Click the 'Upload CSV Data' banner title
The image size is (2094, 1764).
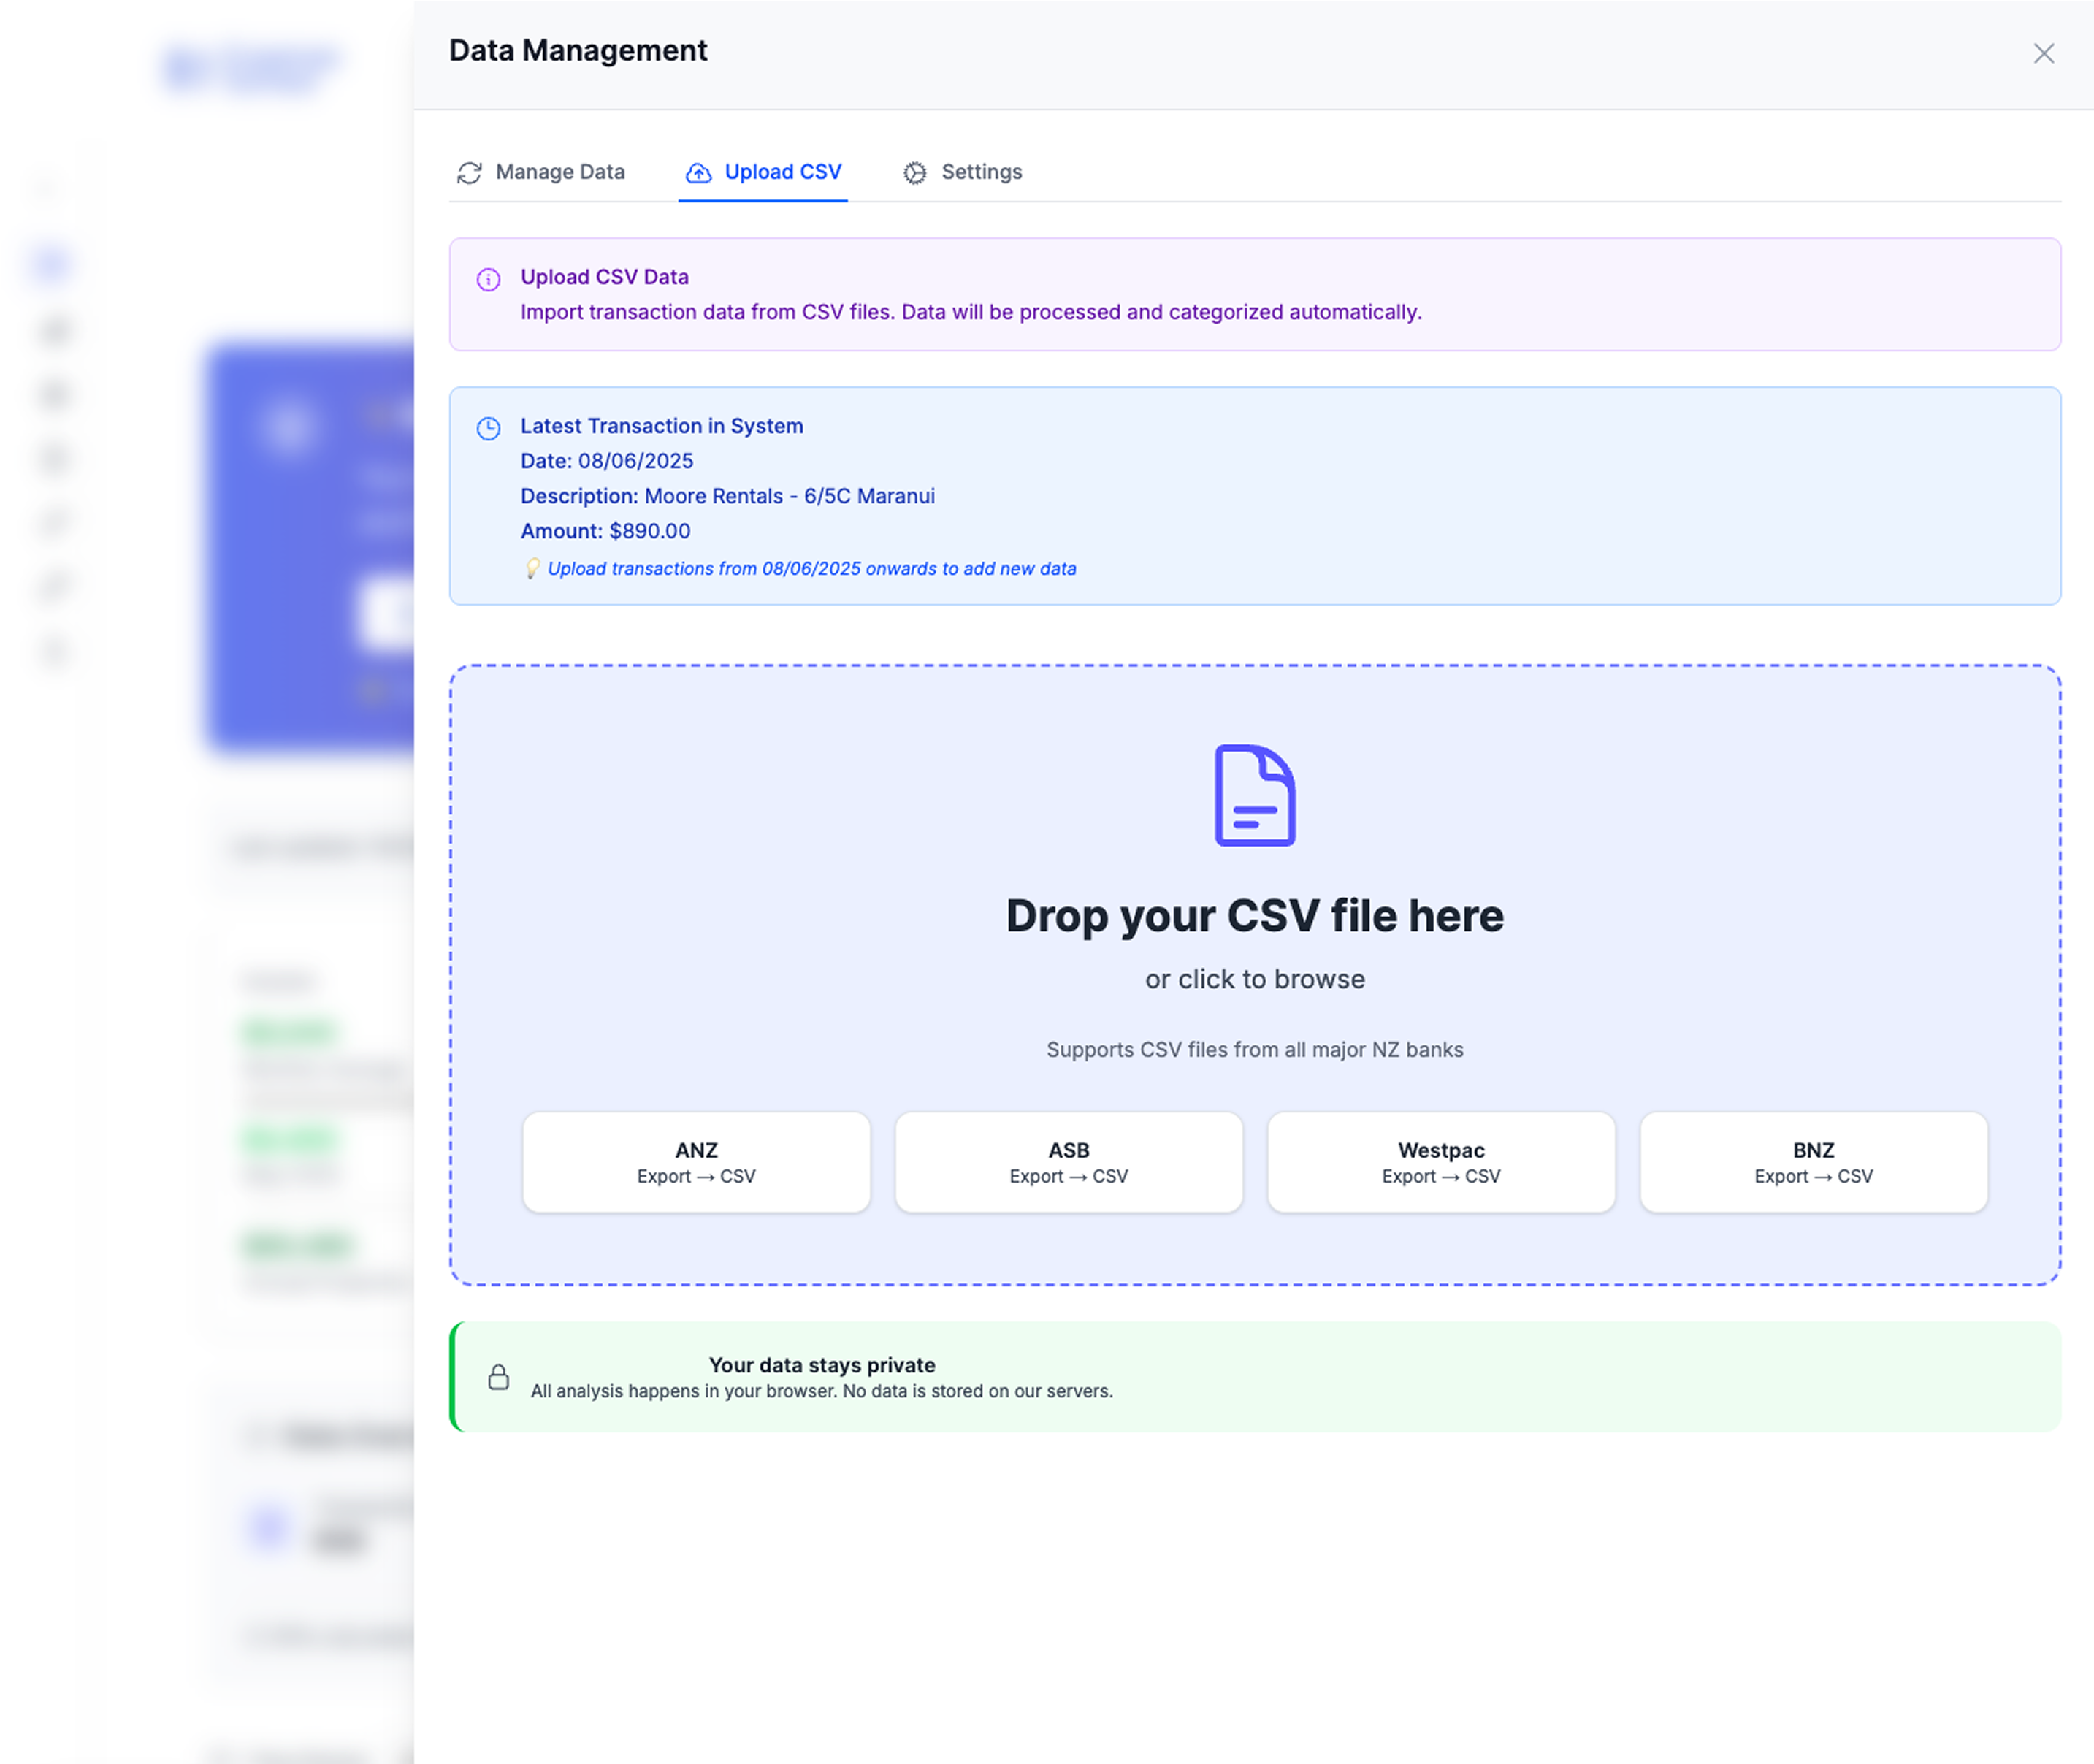coord(604,277)
